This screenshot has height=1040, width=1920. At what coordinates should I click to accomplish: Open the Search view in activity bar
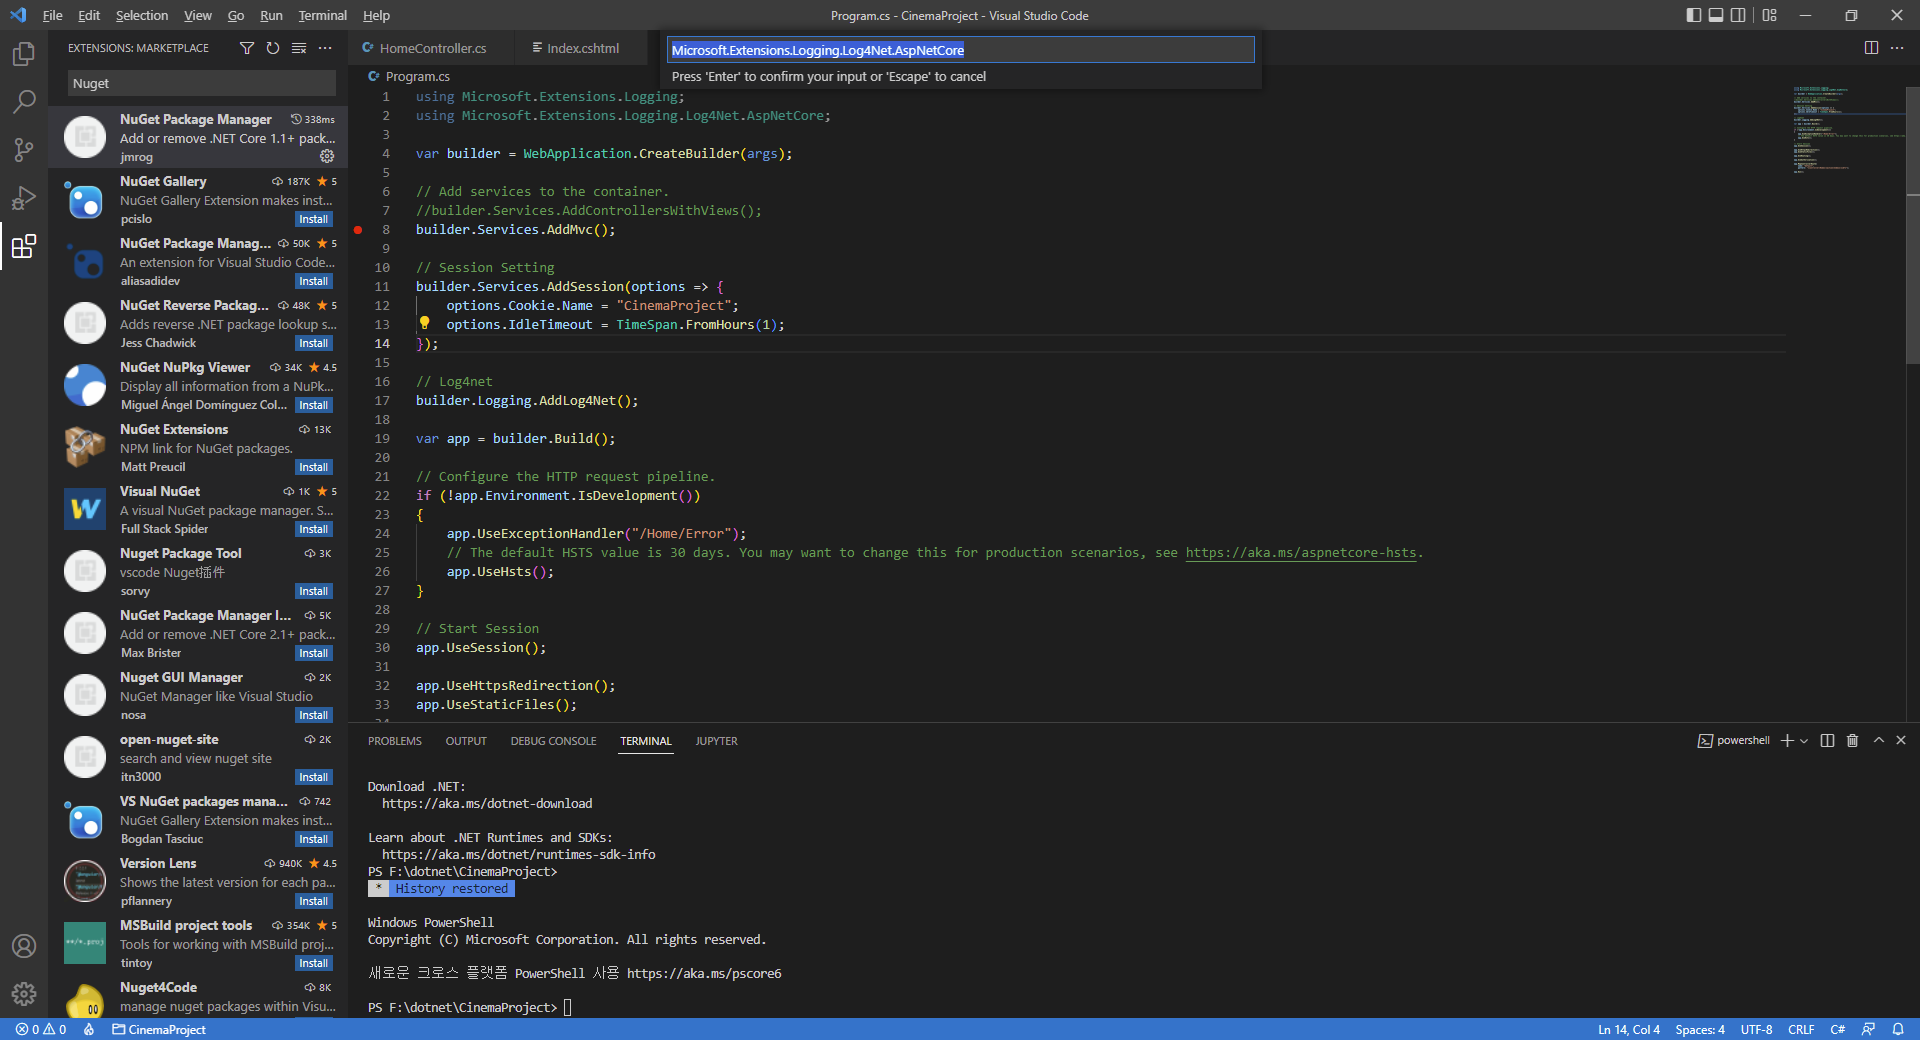tap(24, 102)
